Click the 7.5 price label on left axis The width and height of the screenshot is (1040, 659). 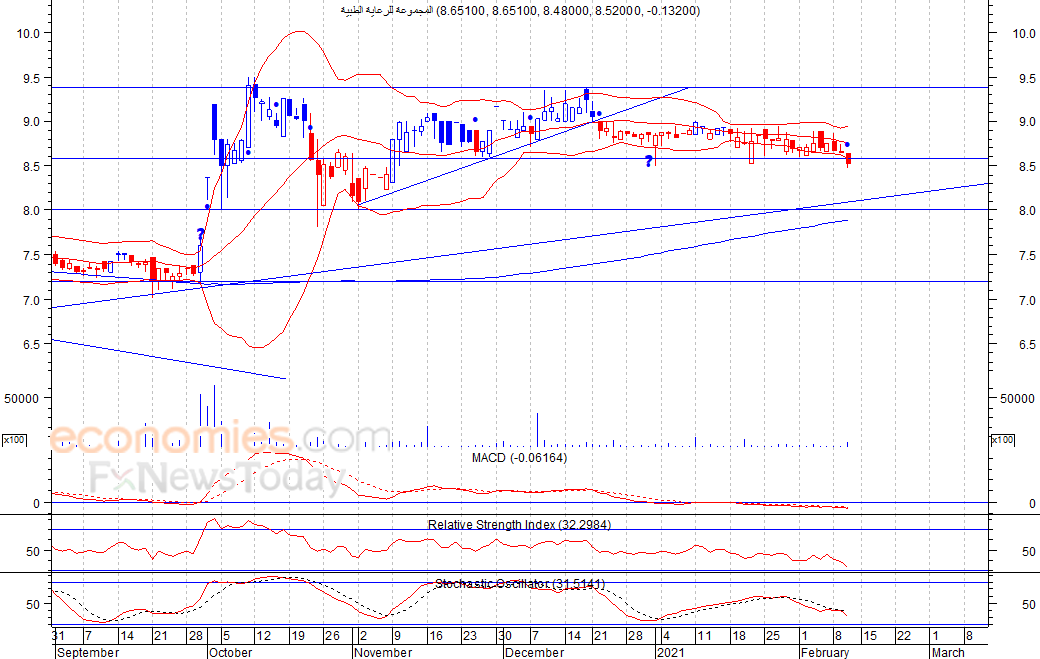click(32, 255)
